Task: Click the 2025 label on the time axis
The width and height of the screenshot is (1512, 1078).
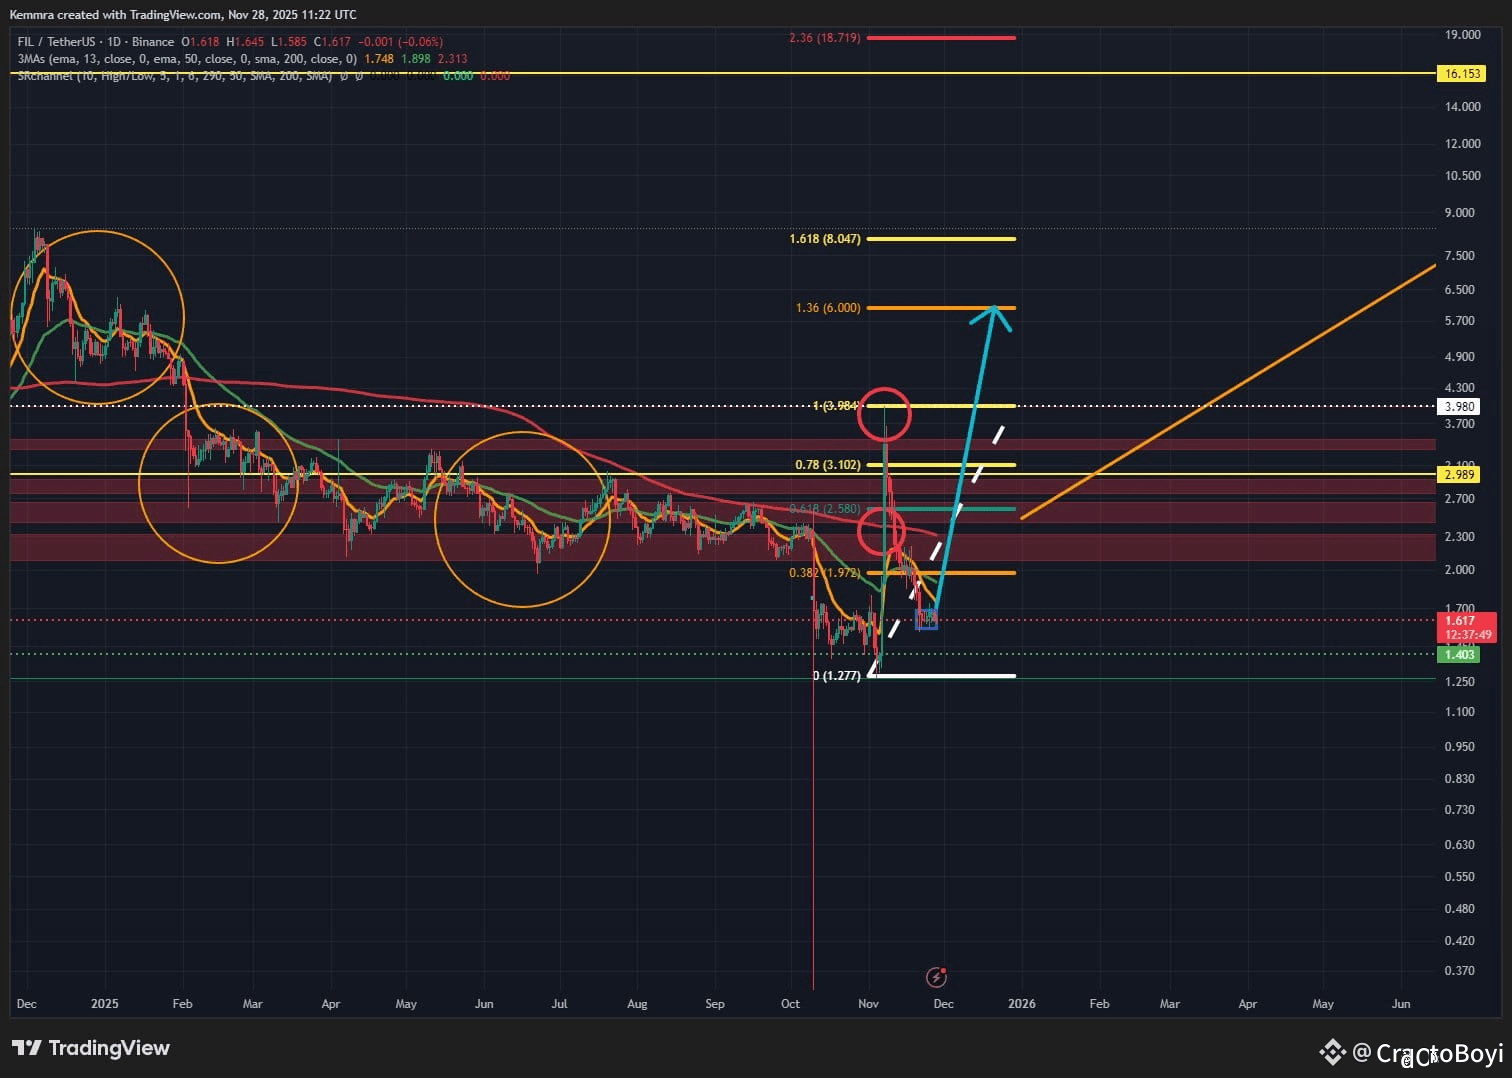Action: tap(104, 1004)
